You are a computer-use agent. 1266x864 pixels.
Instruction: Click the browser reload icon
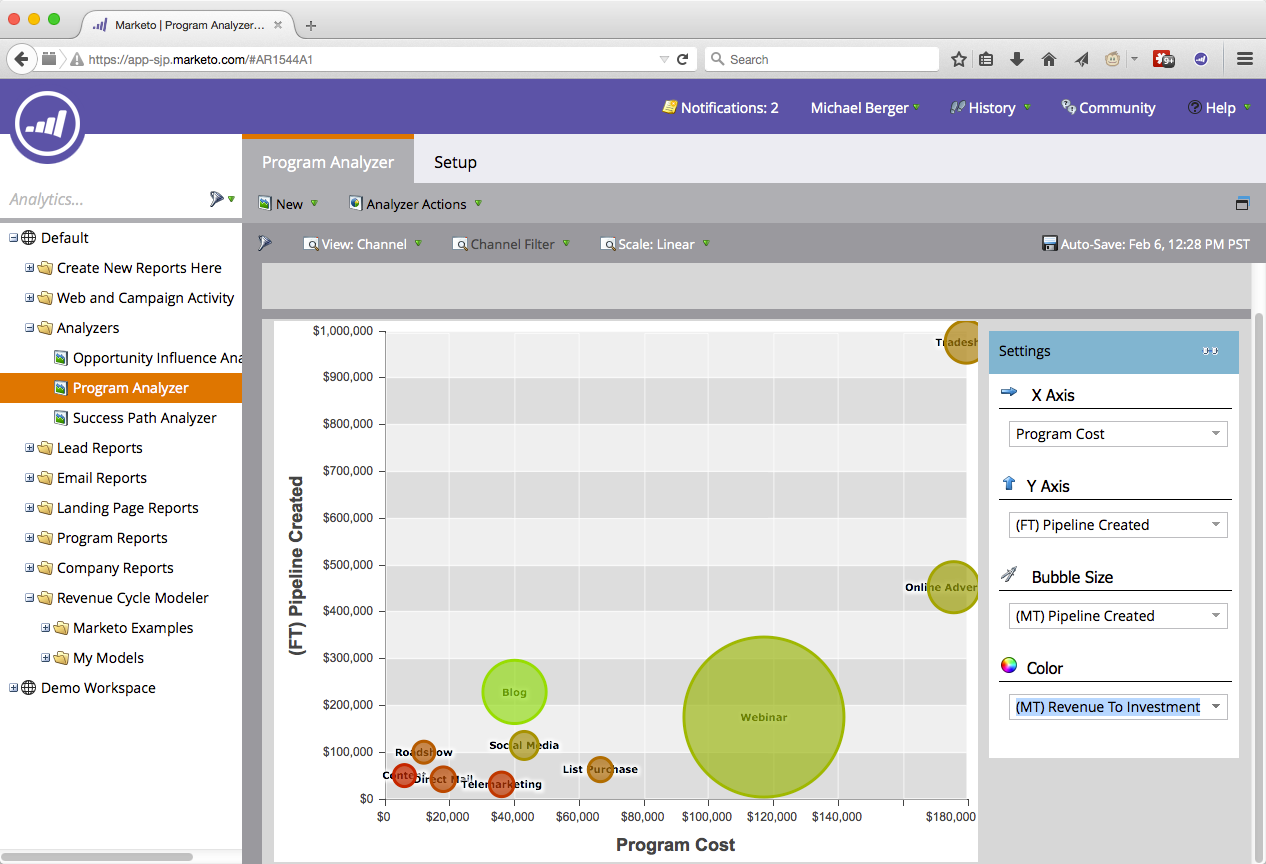(x=683, y=59)
